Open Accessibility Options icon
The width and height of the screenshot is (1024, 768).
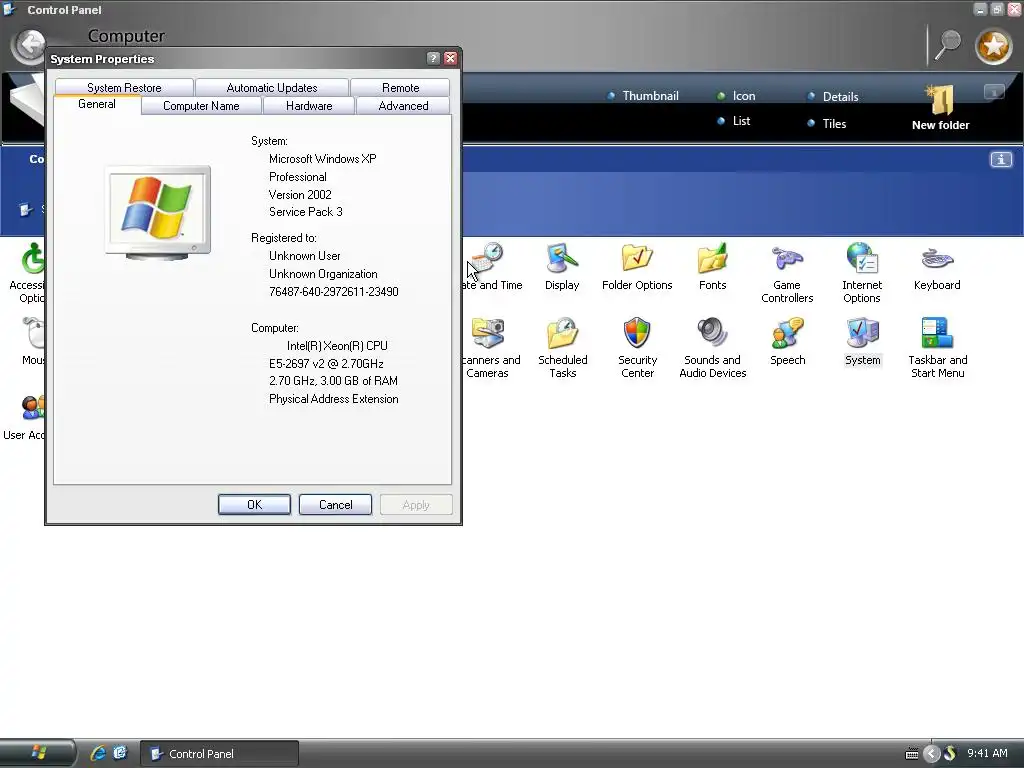click(27, 273)
